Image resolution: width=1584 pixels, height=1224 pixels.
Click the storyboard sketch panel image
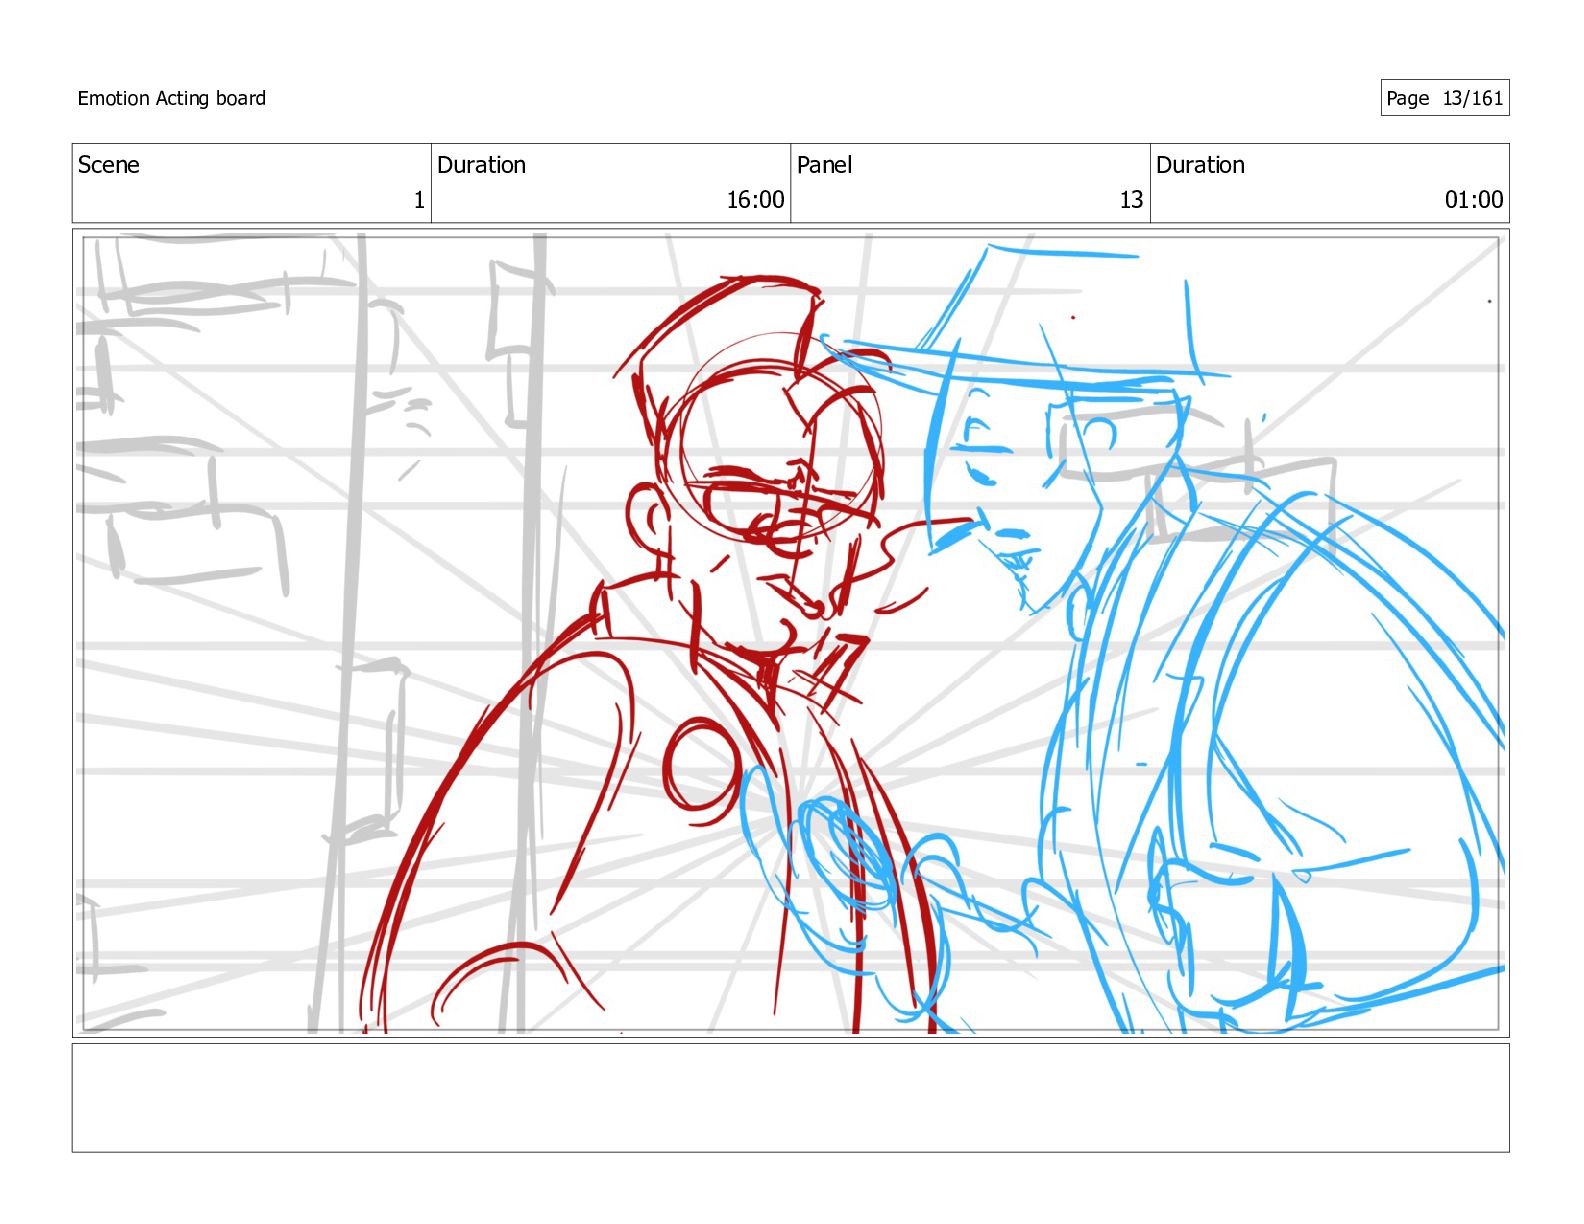tap(790, 633)
